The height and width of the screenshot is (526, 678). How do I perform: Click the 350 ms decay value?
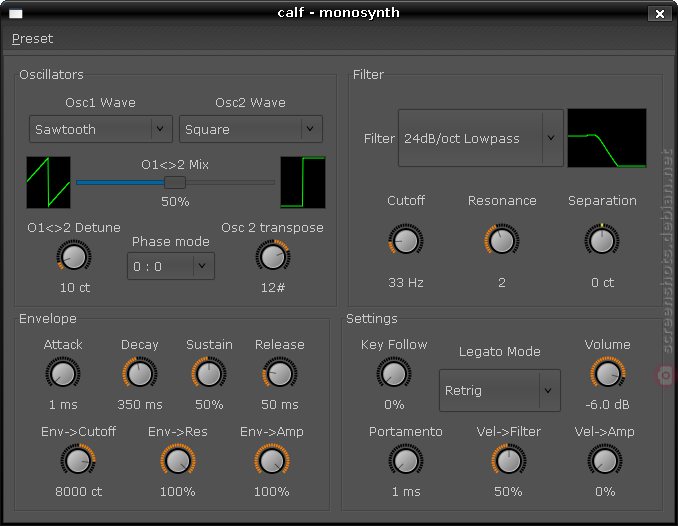pos(140,405)
